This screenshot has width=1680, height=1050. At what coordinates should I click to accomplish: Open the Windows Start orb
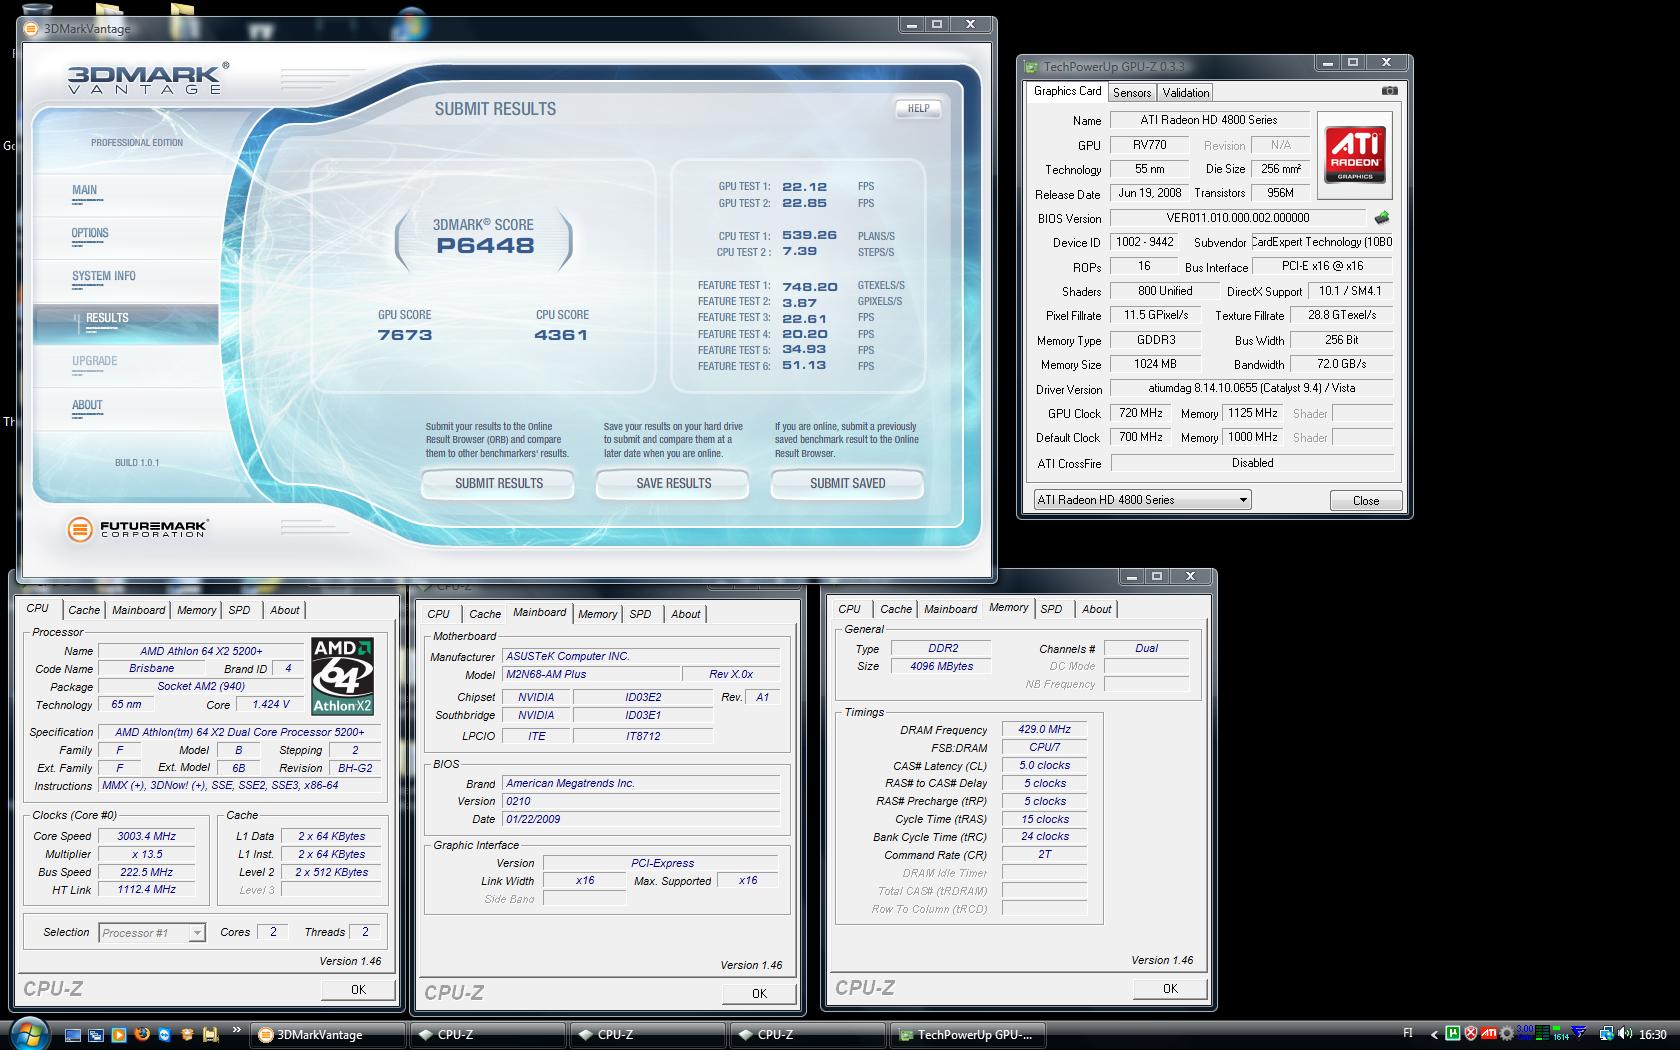click(28, 1033)
